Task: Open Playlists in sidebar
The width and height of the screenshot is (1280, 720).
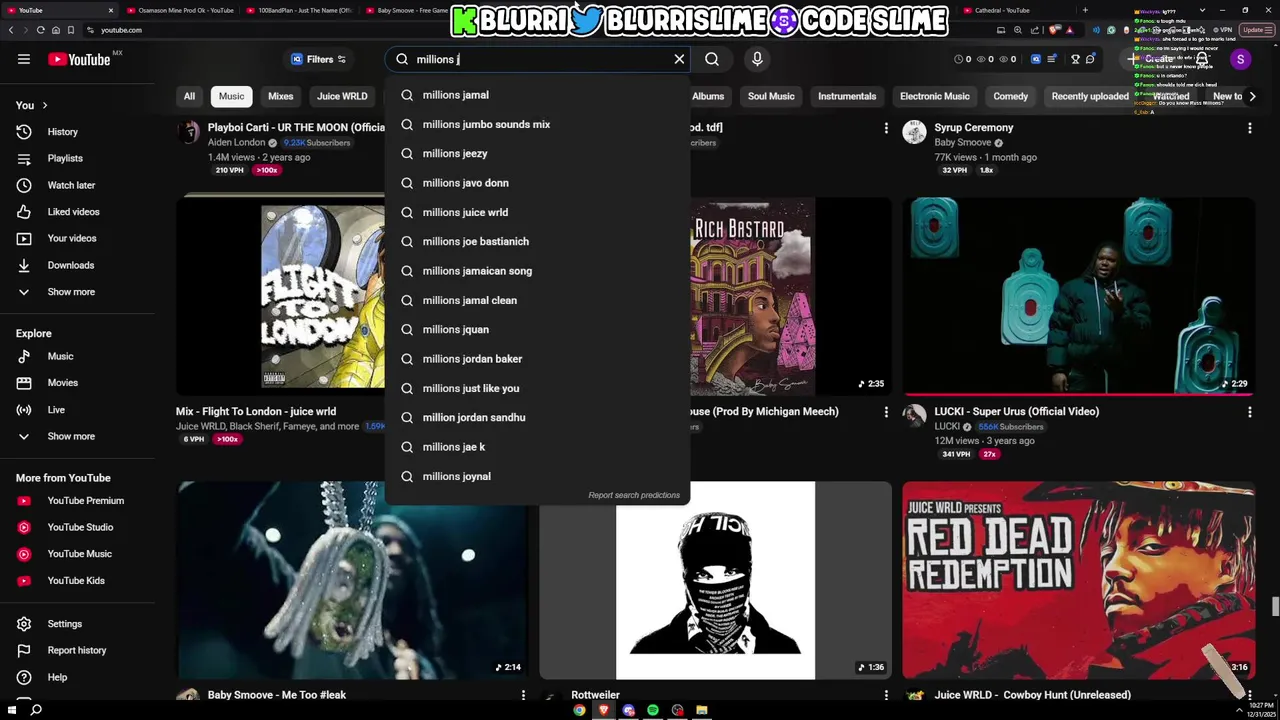Action: 80,158
